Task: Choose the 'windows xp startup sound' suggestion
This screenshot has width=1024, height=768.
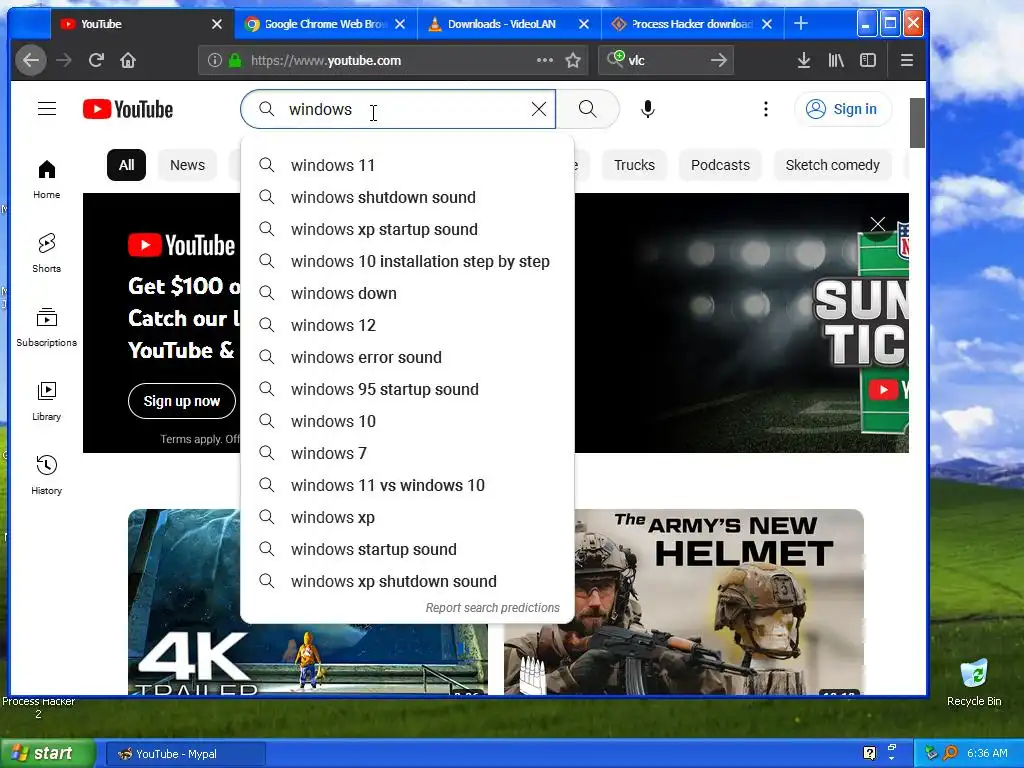Action: [x=408, y=229]
